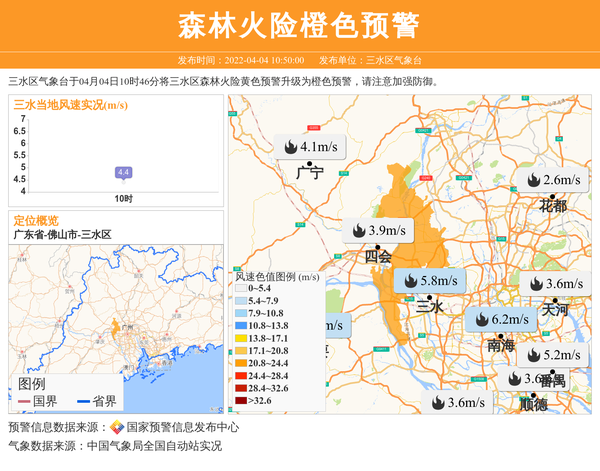Click the 4.4 data point on wind chart
The width and height of the screenshot is (600, 471).
coord(124,173)
